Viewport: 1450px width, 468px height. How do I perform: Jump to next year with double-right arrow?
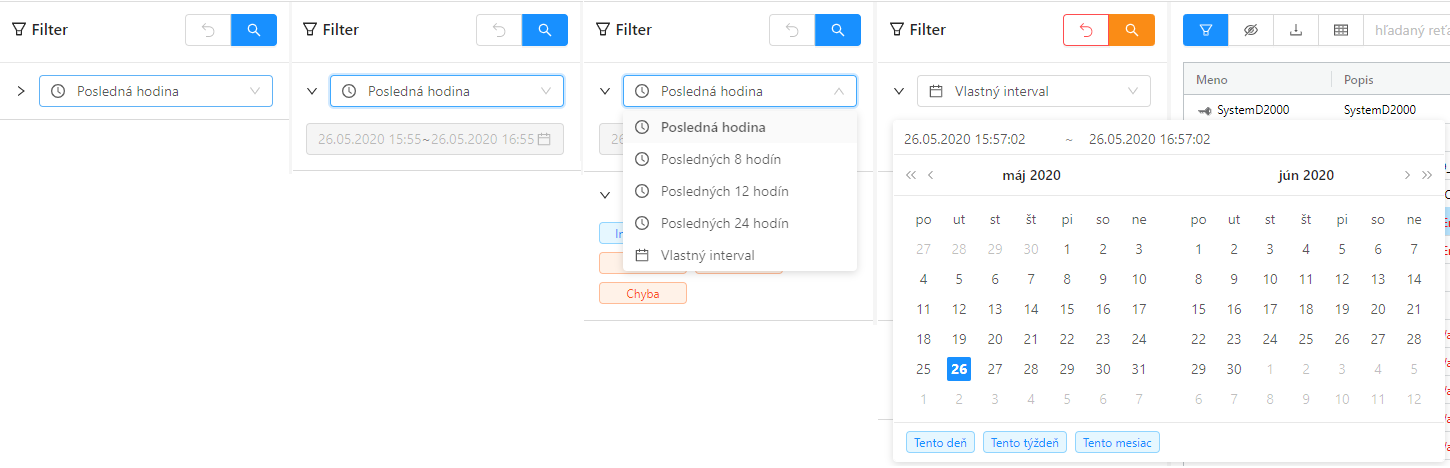[1427, 175]
